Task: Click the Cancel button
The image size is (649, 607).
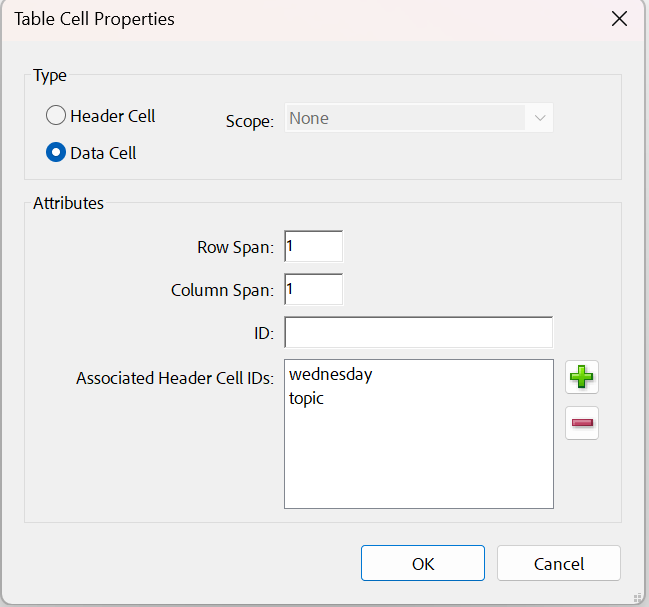Action: point(559,563)
